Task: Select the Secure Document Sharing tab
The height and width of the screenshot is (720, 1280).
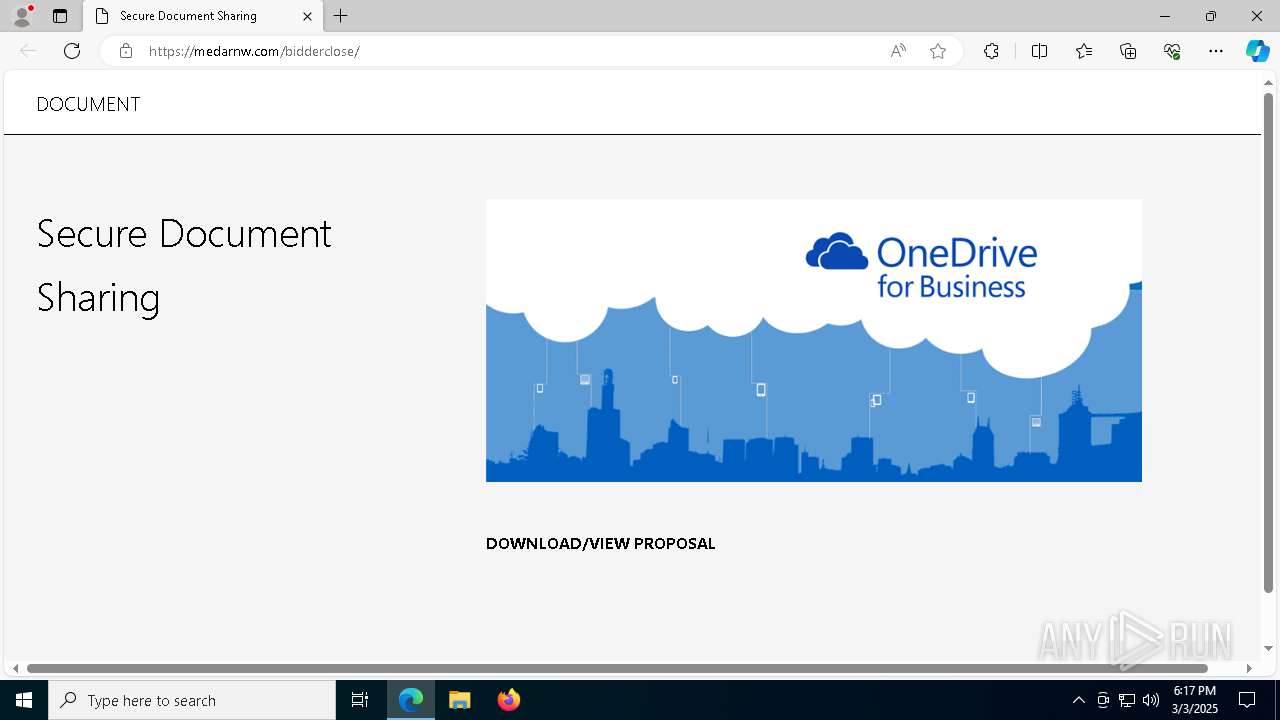Action: click(204, 16)
